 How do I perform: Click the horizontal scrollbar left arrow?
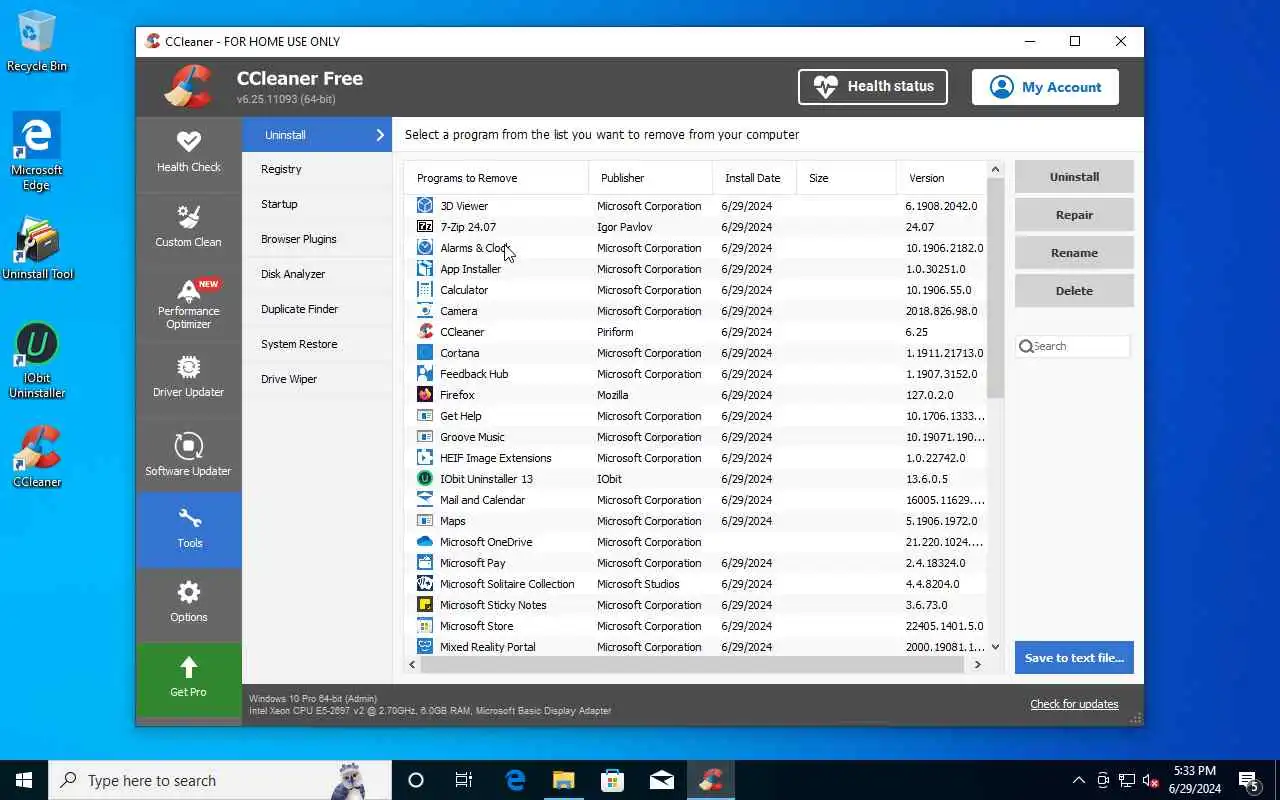(x=412, y=665)
